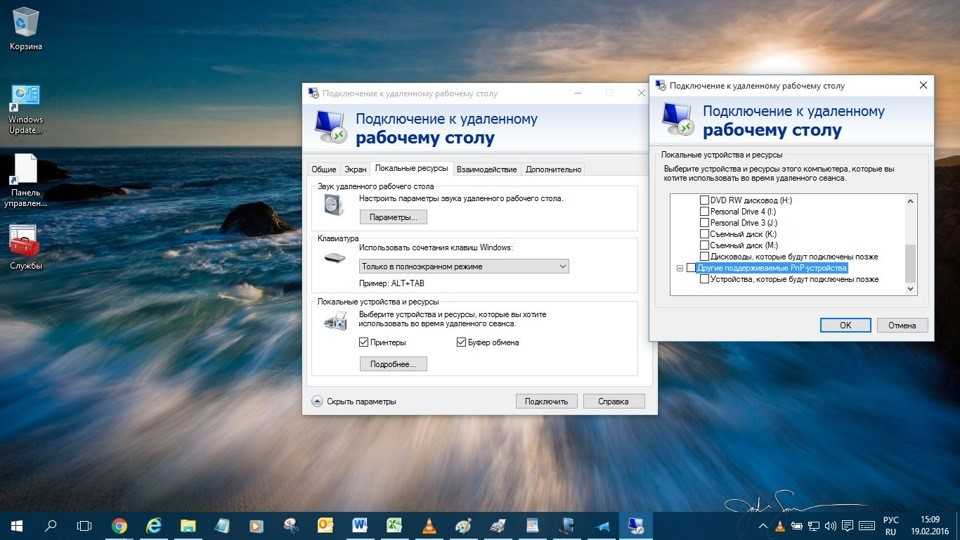Open Microsoft Word from the taskbar

click(x=359, y=526)
